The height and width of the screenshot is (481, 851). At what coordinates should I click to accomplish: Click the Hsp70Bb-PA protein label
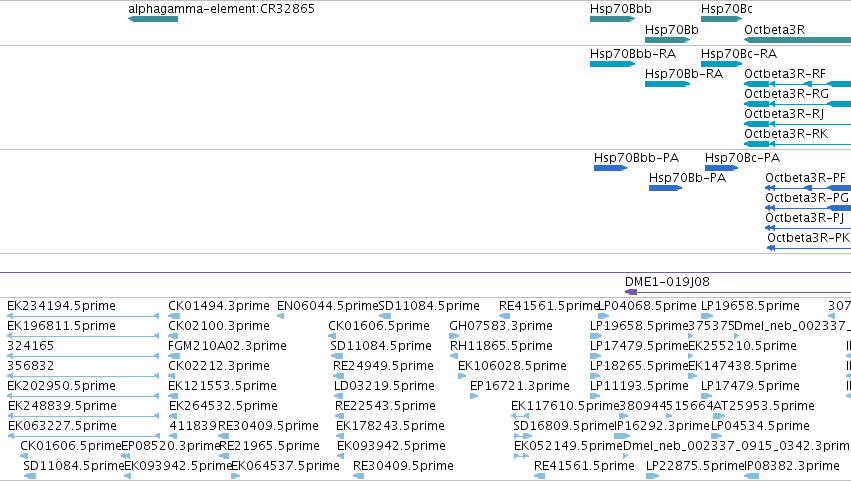[687, 178]
